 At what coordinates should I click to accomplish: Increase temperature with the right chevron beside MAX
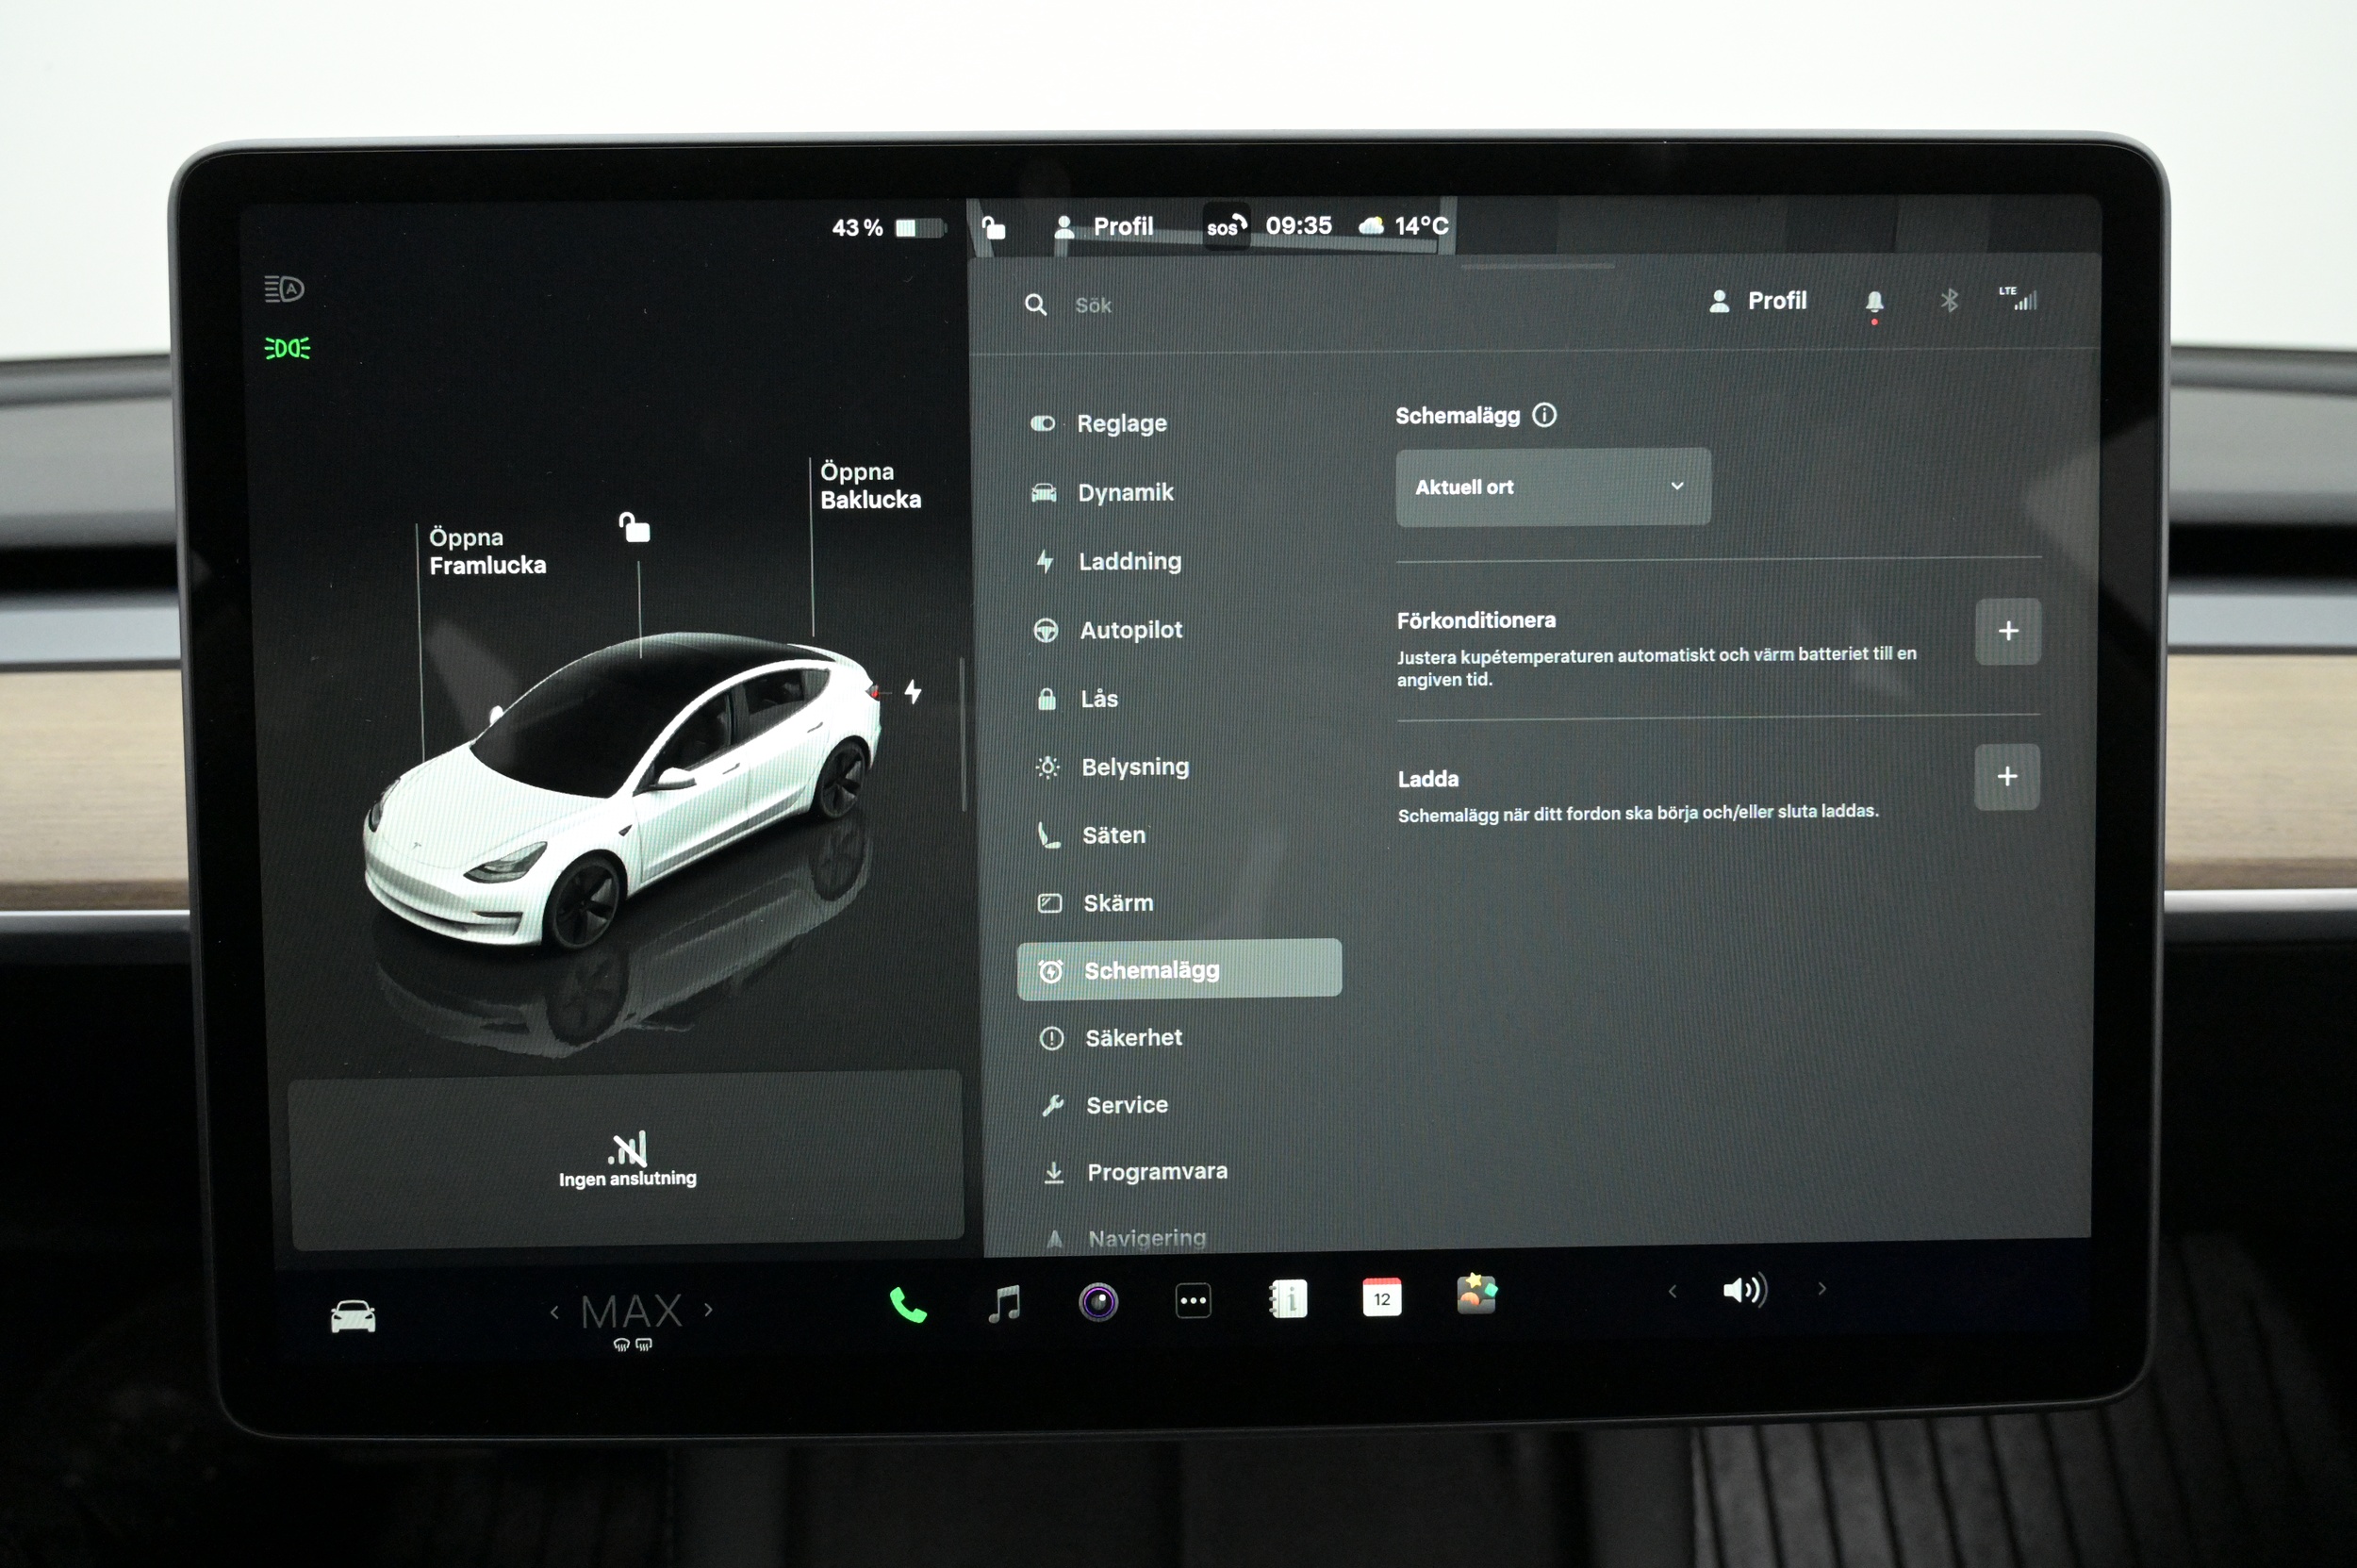tap(709, 1309)
